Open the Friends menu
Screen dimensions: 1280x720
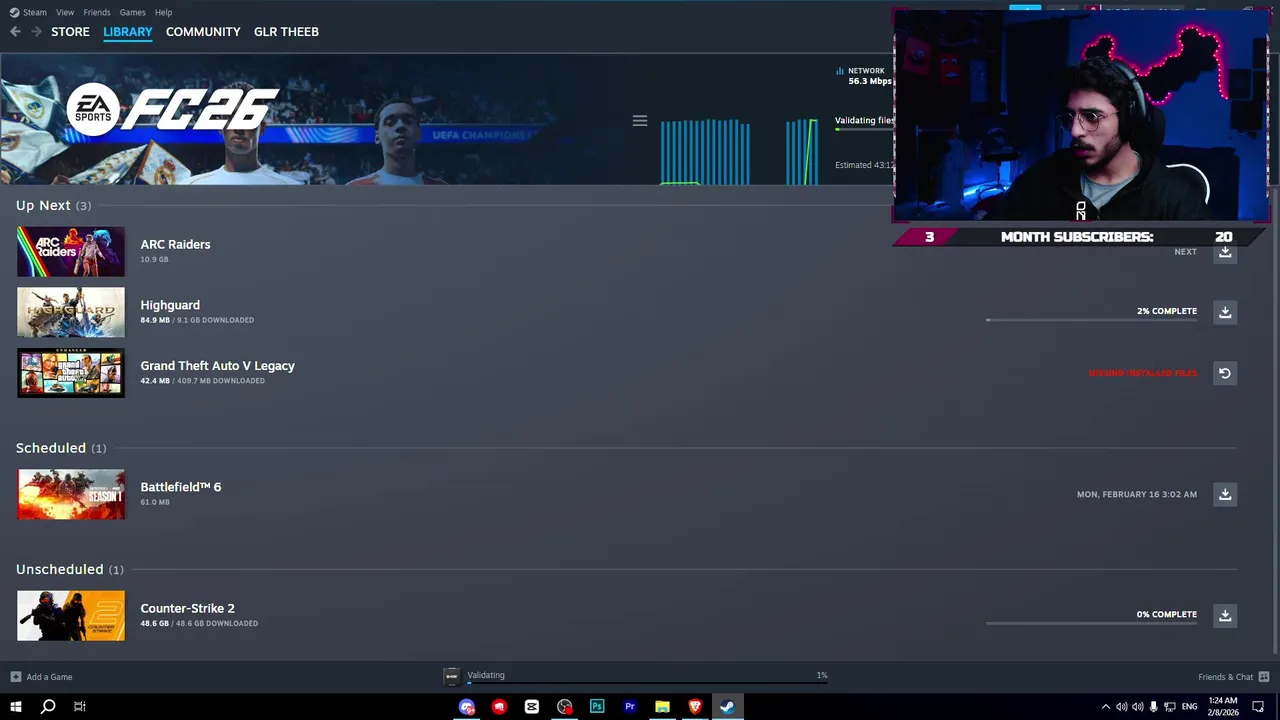(x=97, y=12)
